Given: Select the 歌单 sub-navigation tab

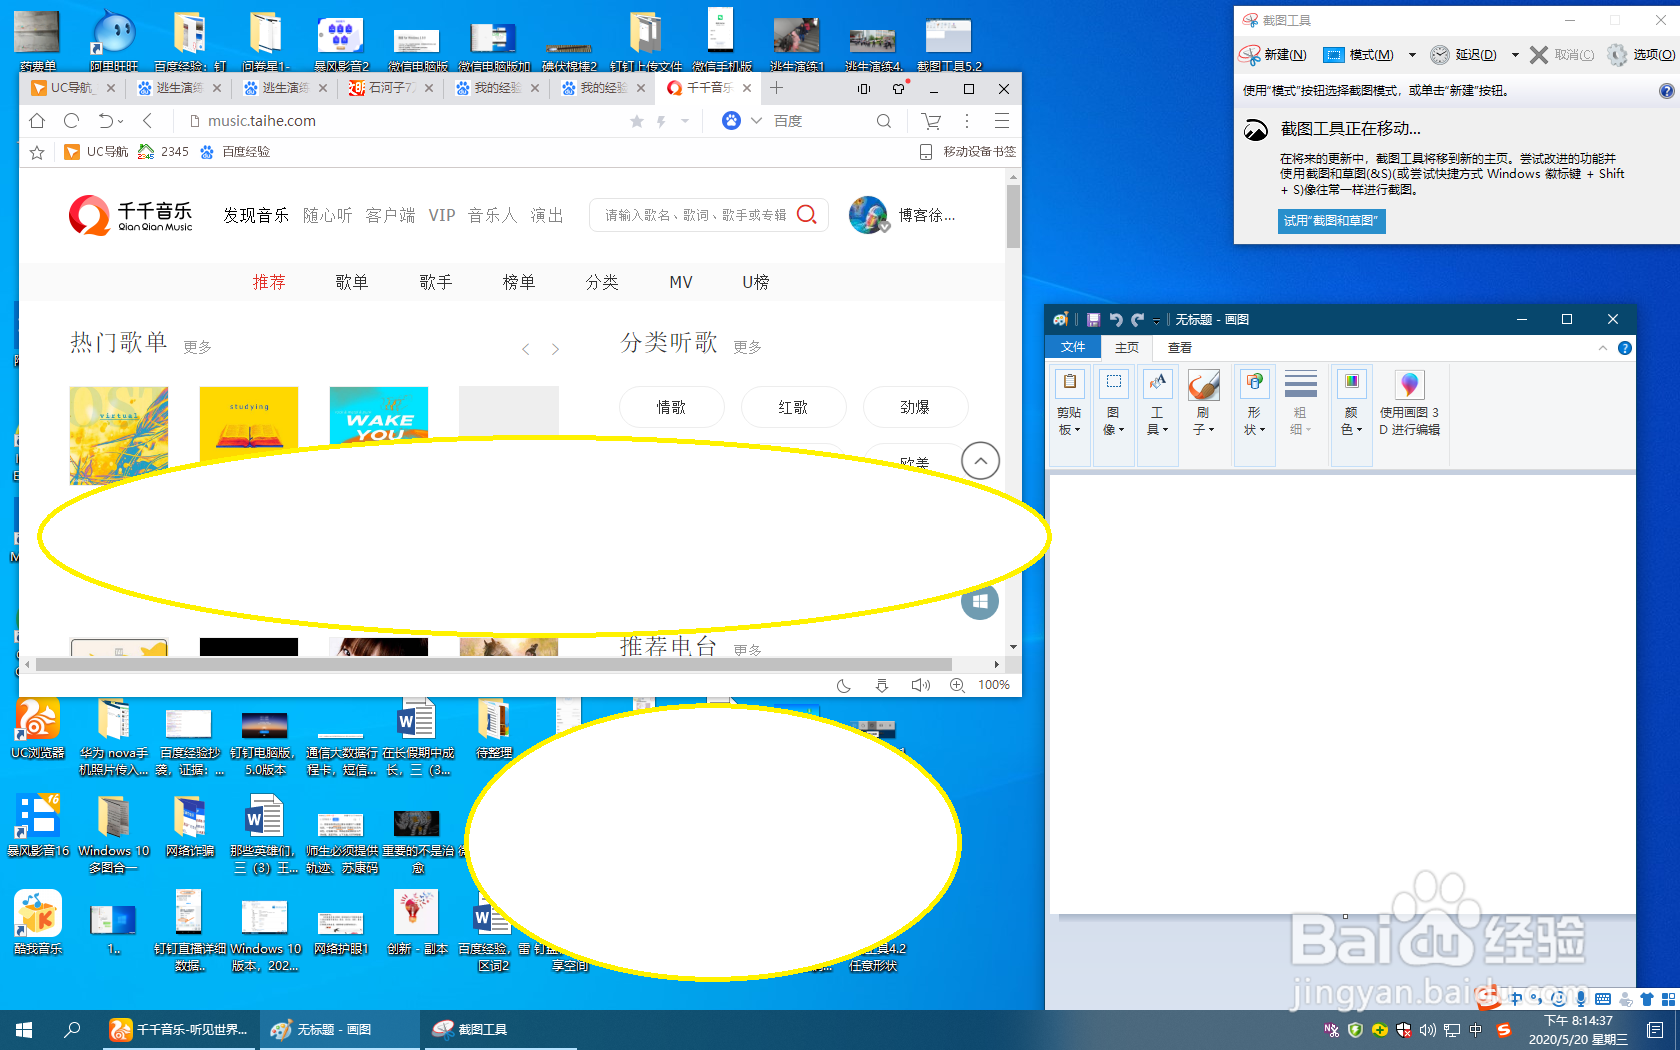Looking at the screenshot, I should click(x=352, y=282).
